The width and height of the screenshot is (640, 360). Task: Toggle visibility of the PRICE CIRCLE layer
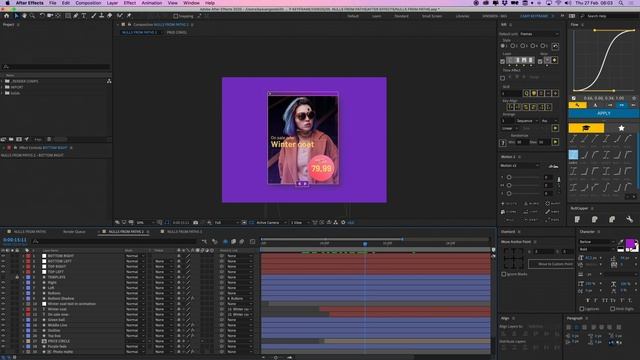[3, 341]
